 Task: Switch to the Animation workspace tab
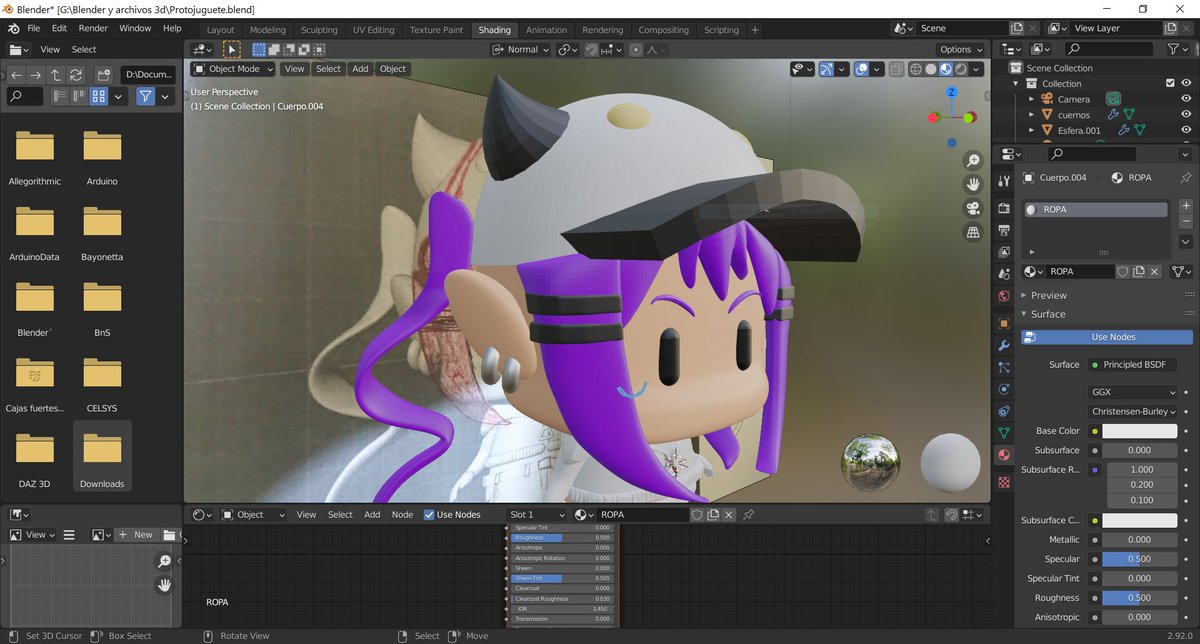(546, 30)
